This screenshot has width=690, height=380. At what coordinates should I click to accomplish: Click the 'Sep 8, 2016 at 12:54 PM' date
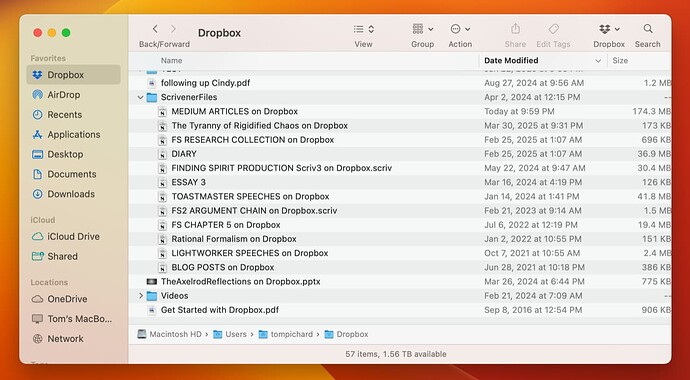[x=533, y=310]
